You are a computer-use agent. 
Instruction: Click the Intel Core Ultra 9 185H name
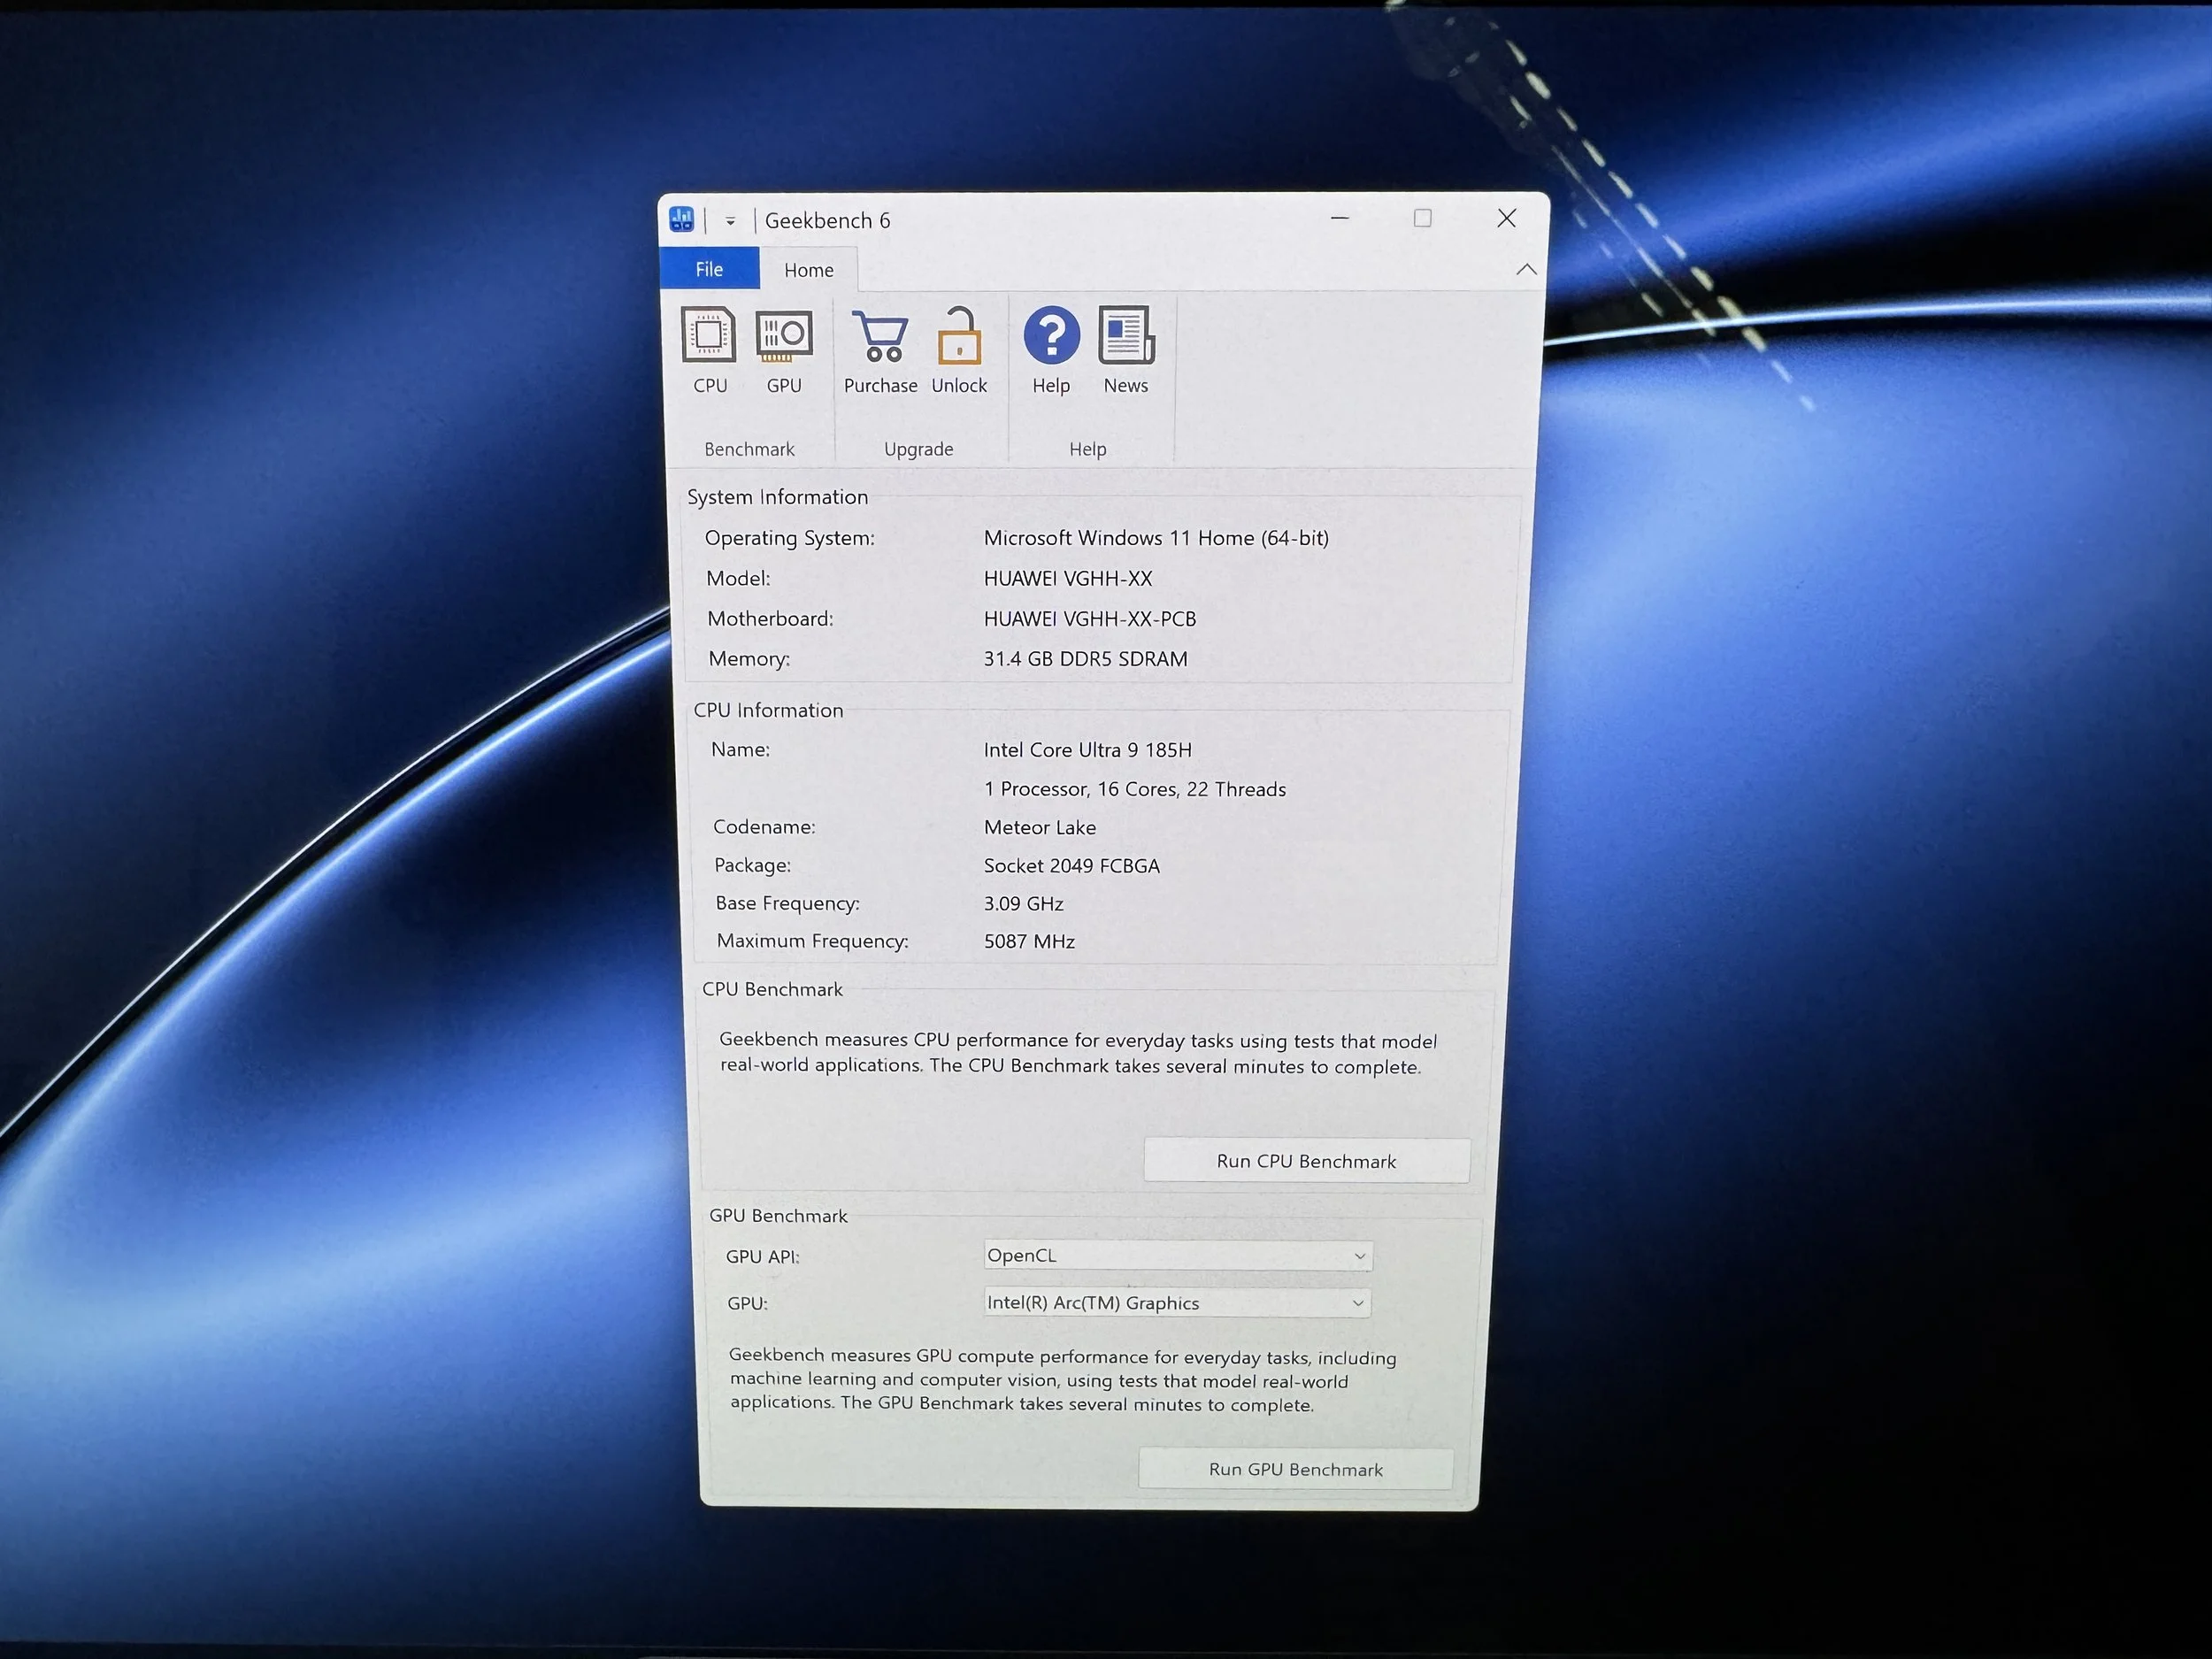pos(1087,750)
